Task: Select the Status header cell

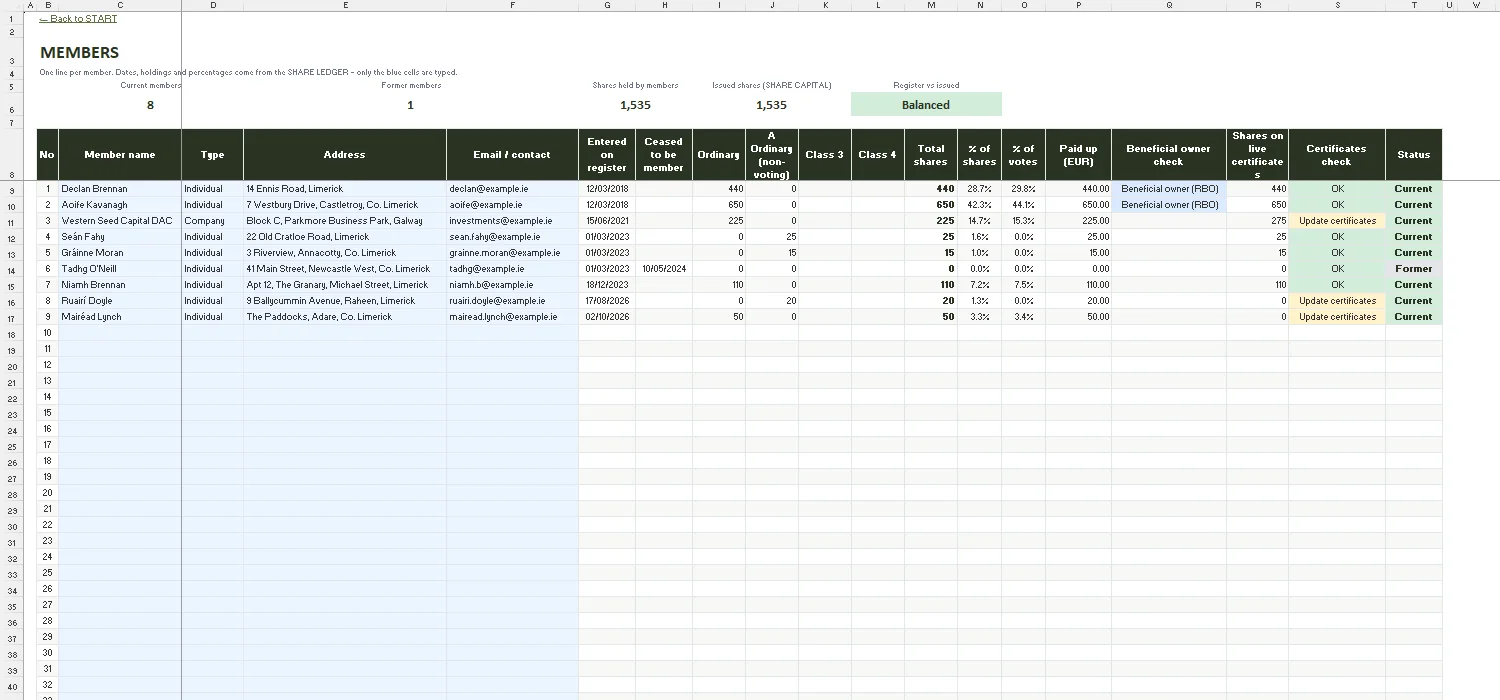Action: coord(1414,155)
